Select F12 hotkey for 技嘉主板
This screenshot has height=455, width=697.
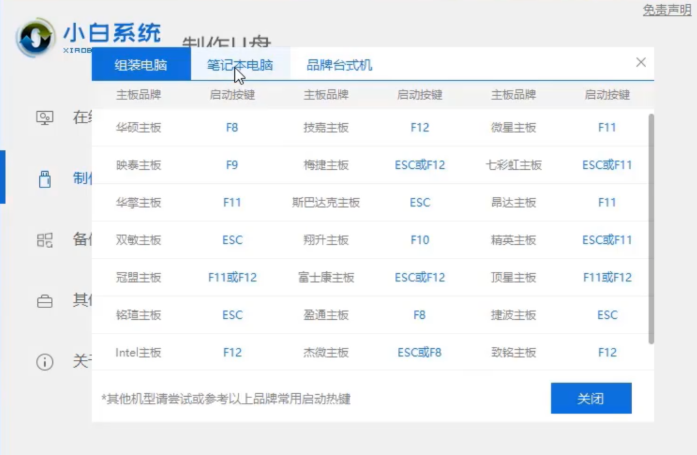420,128
